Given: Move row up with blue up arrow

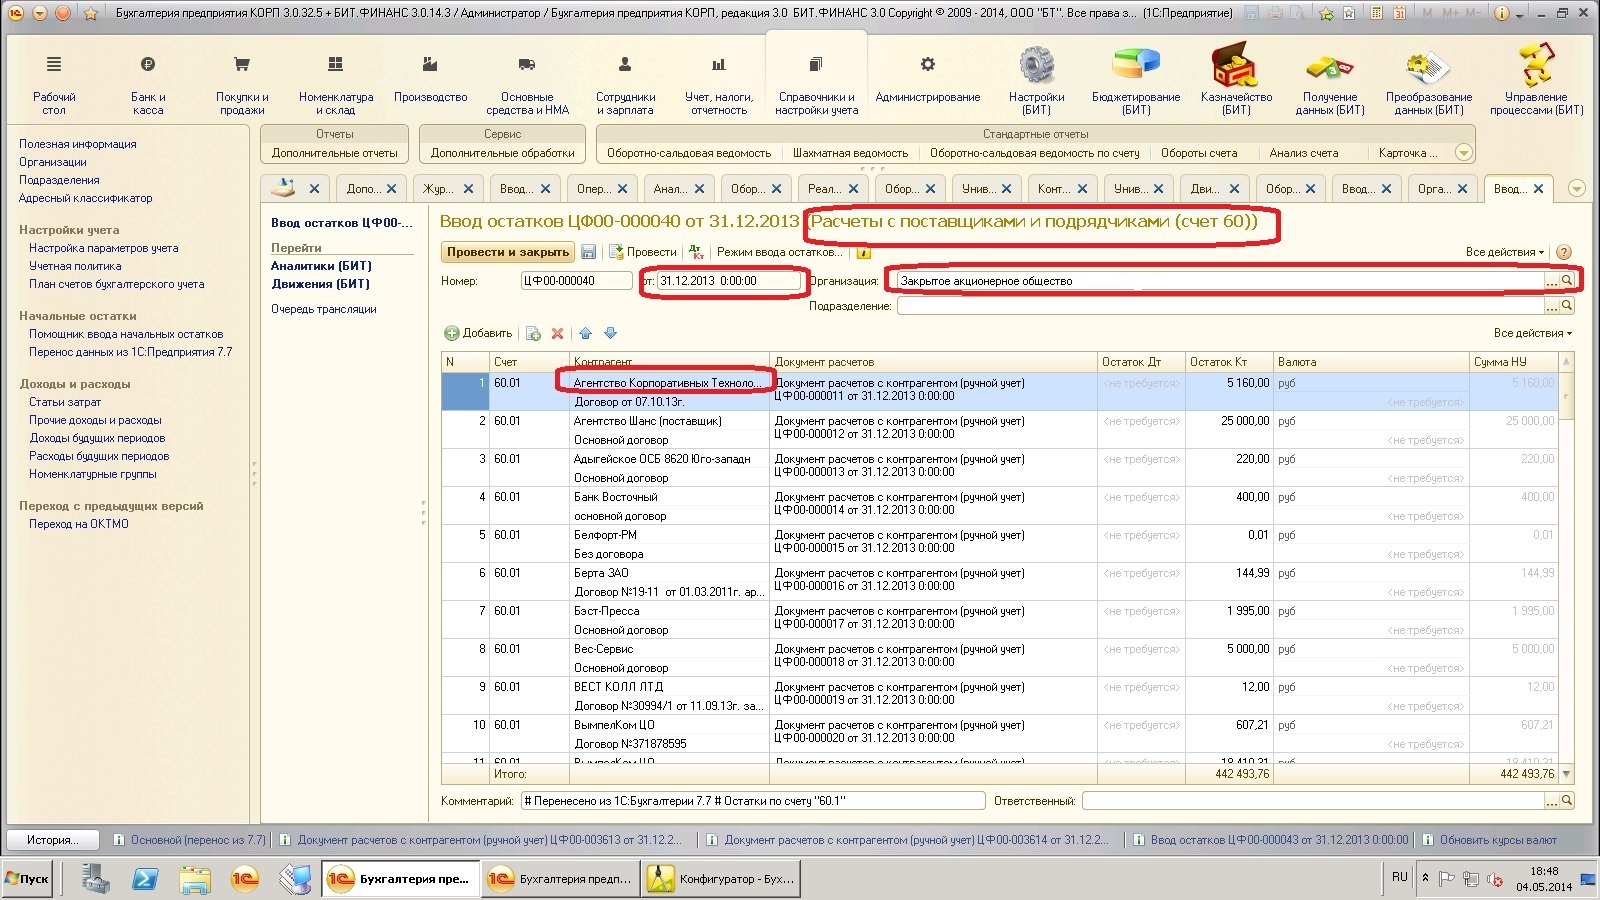Looking at the screenshot, I should (x=586, y=333).
